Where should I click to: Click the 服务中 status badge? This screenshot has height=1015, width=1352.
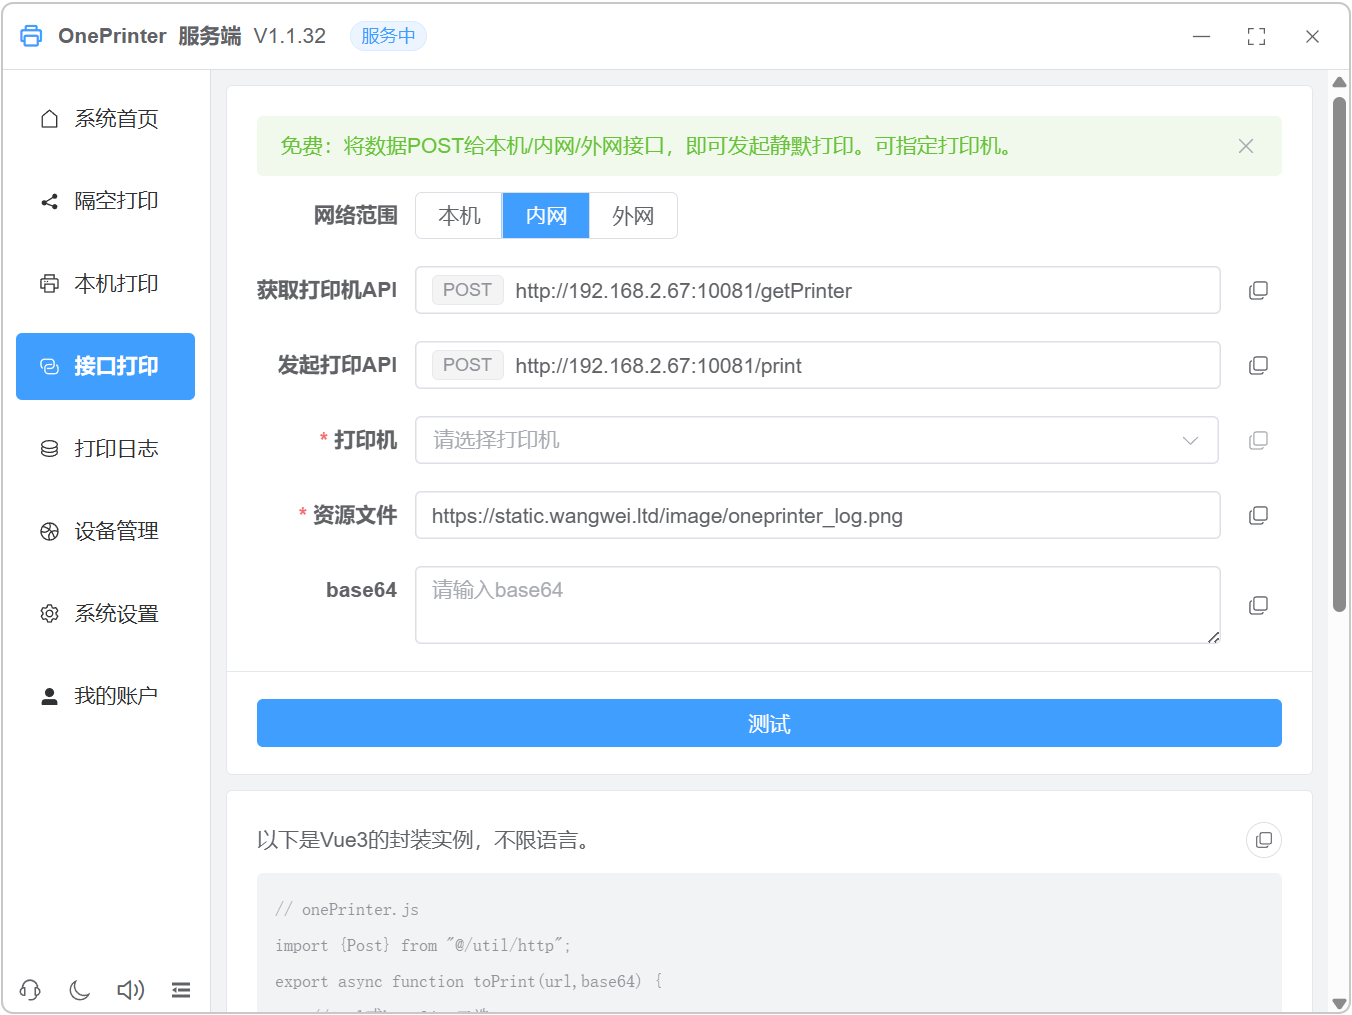point(388,36)
